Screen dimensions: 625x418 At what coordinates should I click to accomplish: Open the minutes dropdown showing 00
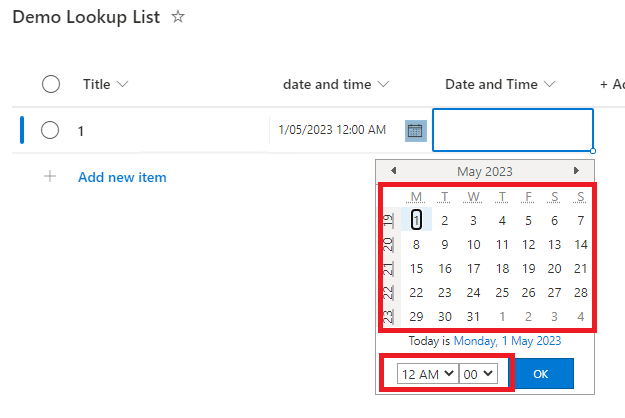[477, 373]
